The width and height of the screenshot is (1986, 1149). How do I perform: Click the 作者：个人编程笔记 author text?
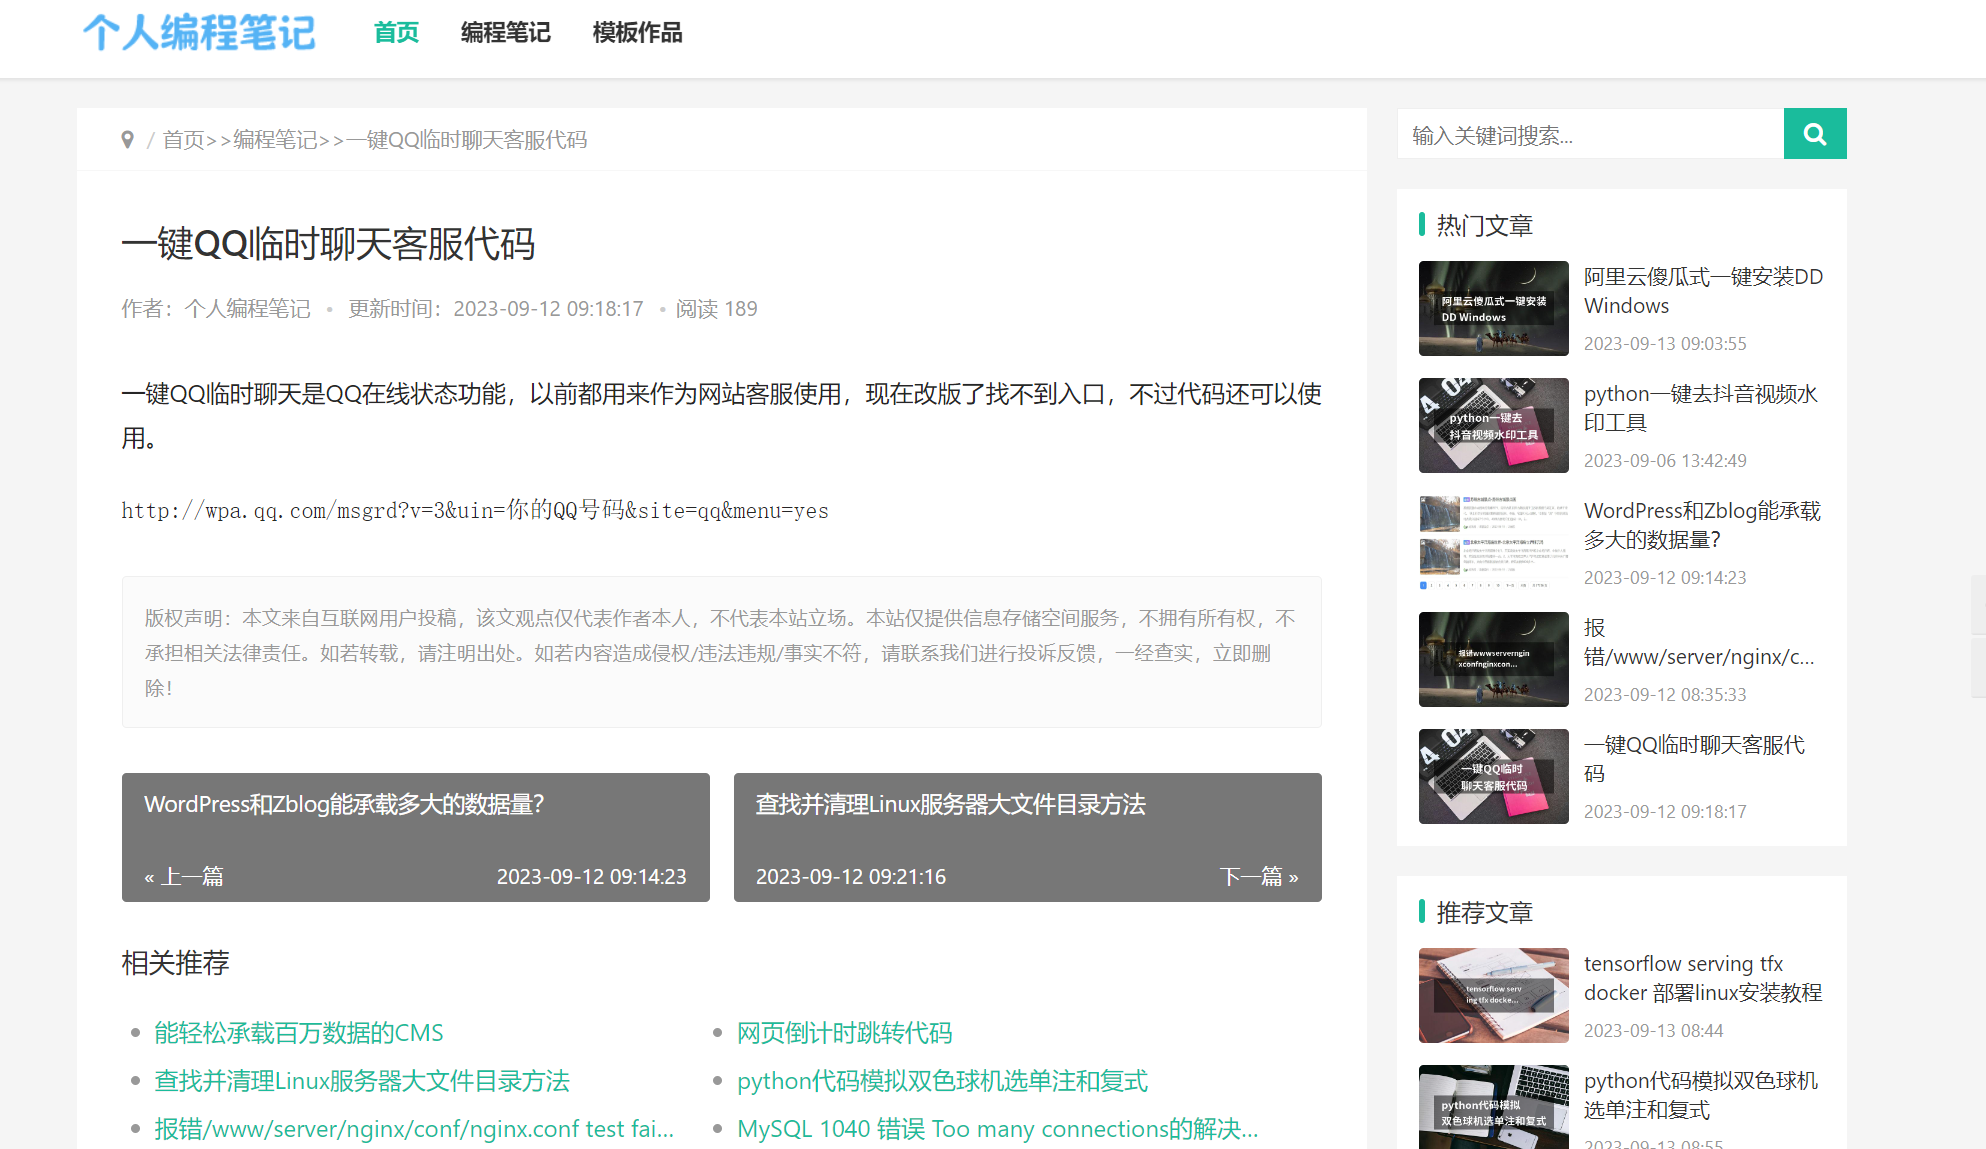click(216, 309)
